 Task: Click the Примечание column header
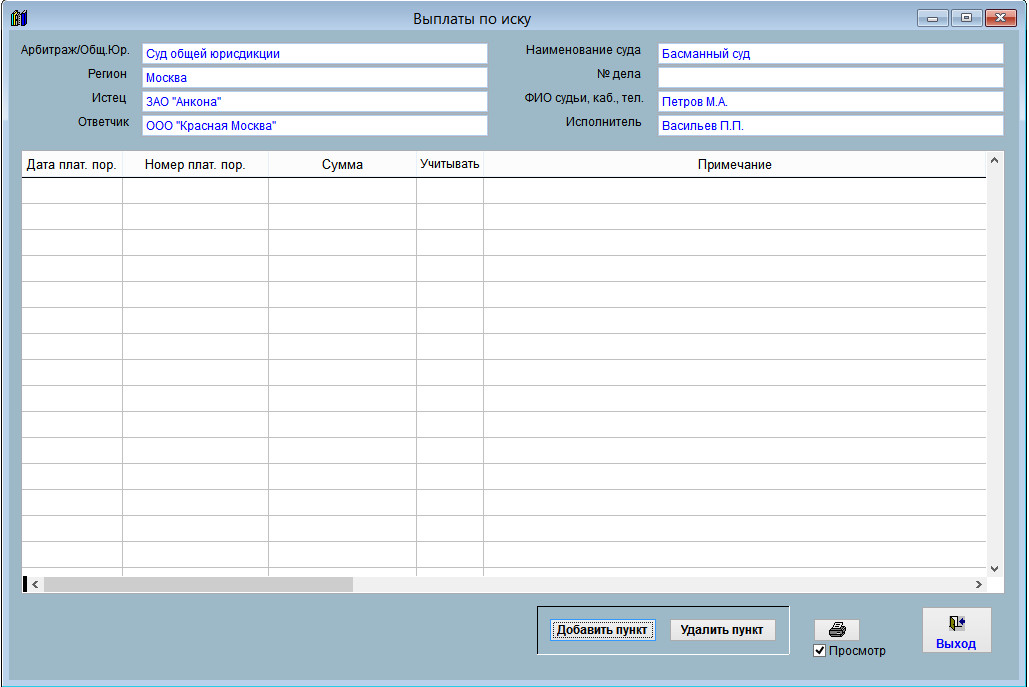(x=734, y=165)
